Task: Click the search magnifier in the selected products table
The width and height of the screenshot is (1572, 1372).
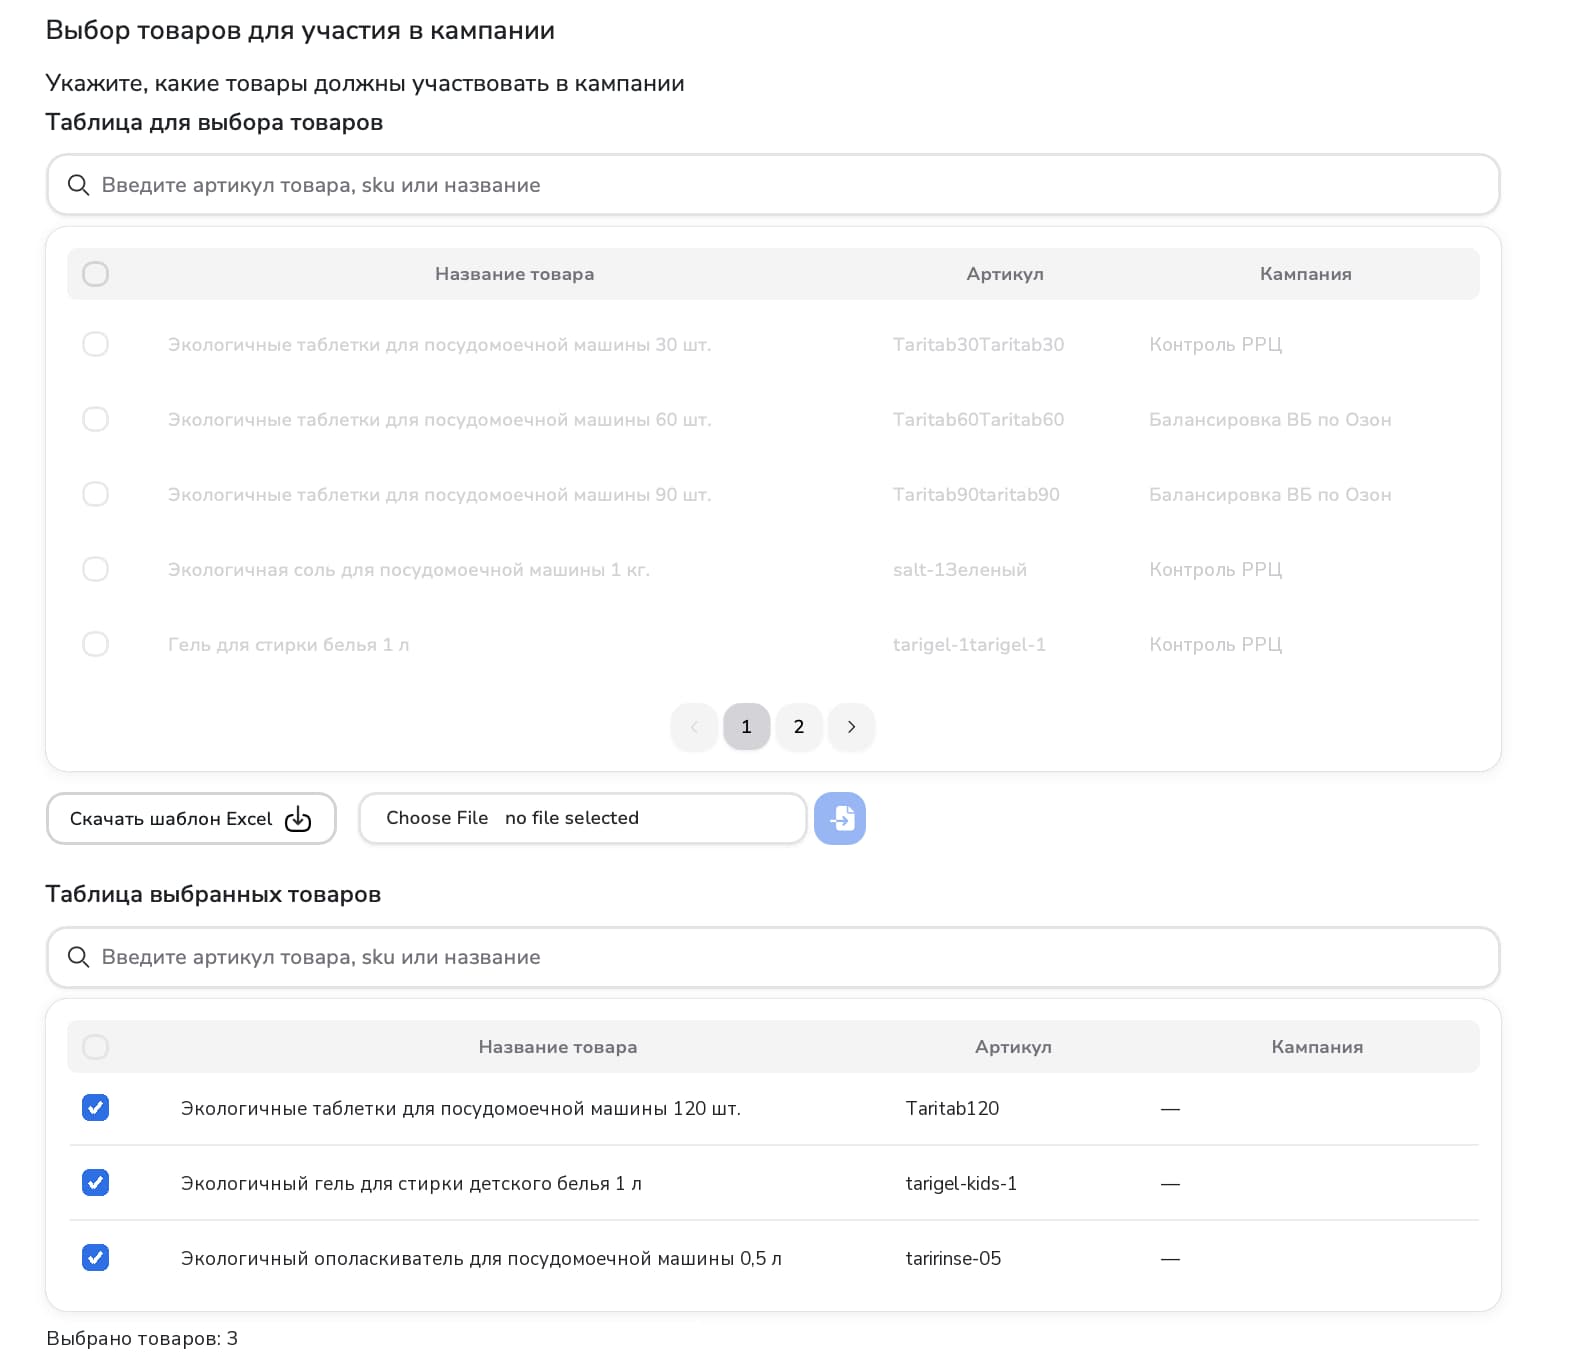Action: tap(78, 957)
